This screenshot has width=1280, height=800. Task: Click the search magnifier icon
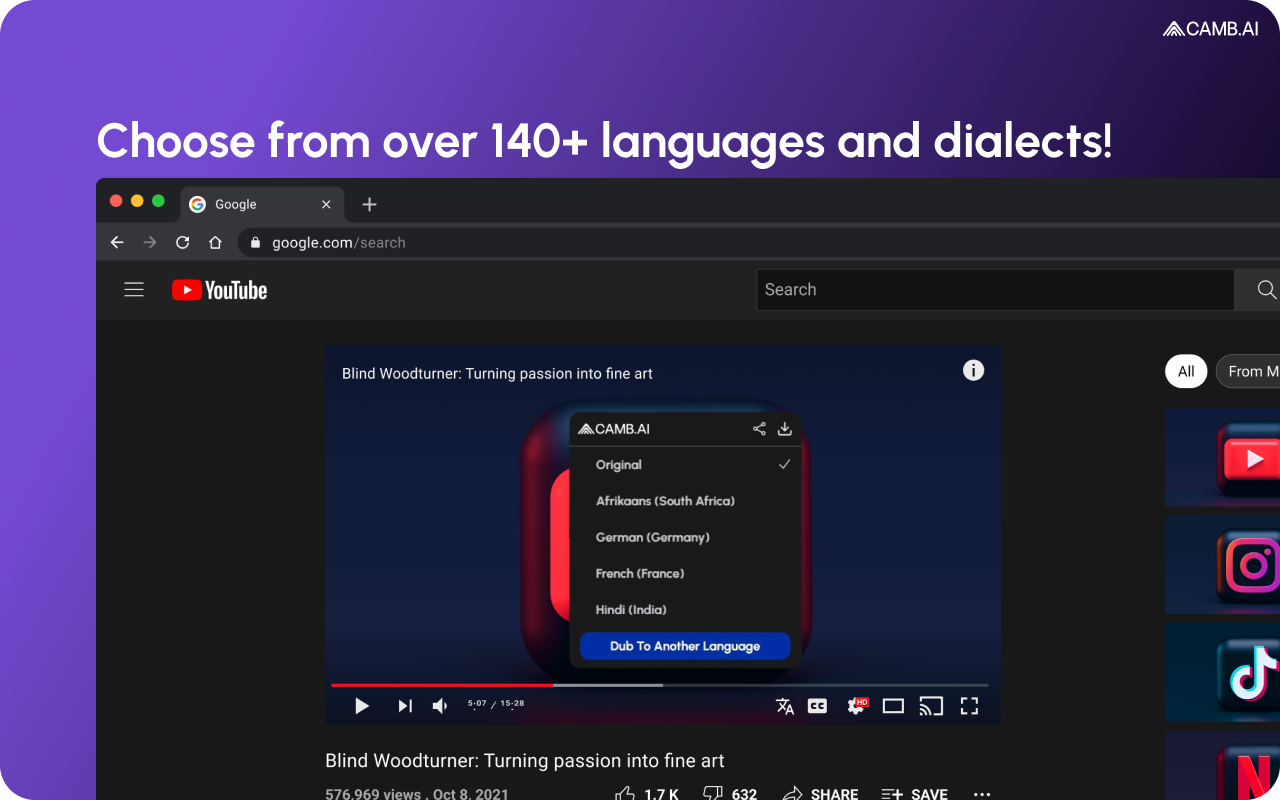point(1266,289)
